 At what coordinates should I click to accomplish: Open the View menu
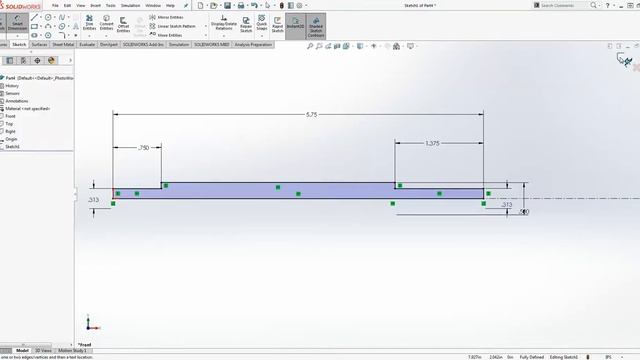[x=81, y=6]
